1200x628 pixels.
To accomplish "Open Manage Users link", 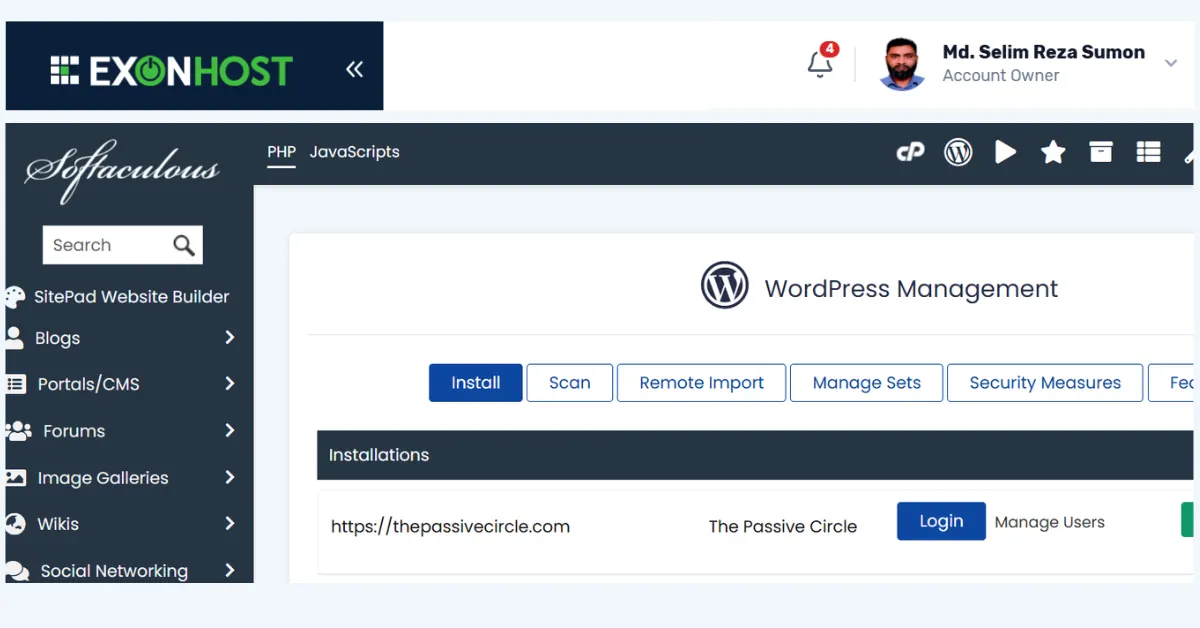I will (1049, 522).
